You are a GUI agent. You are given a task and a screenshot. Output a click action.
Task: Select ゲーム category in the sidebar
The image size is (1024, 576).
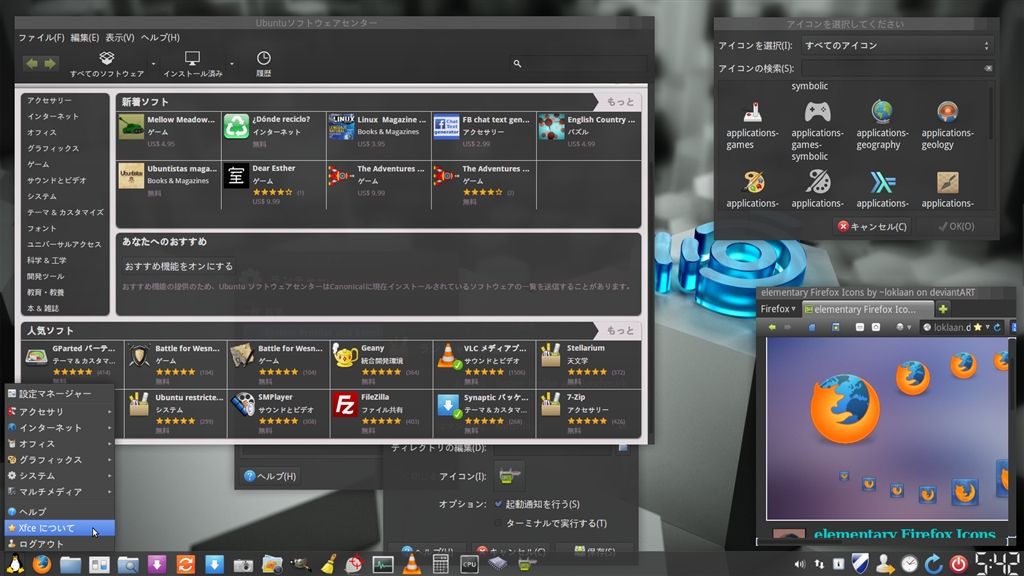point(38,164)
